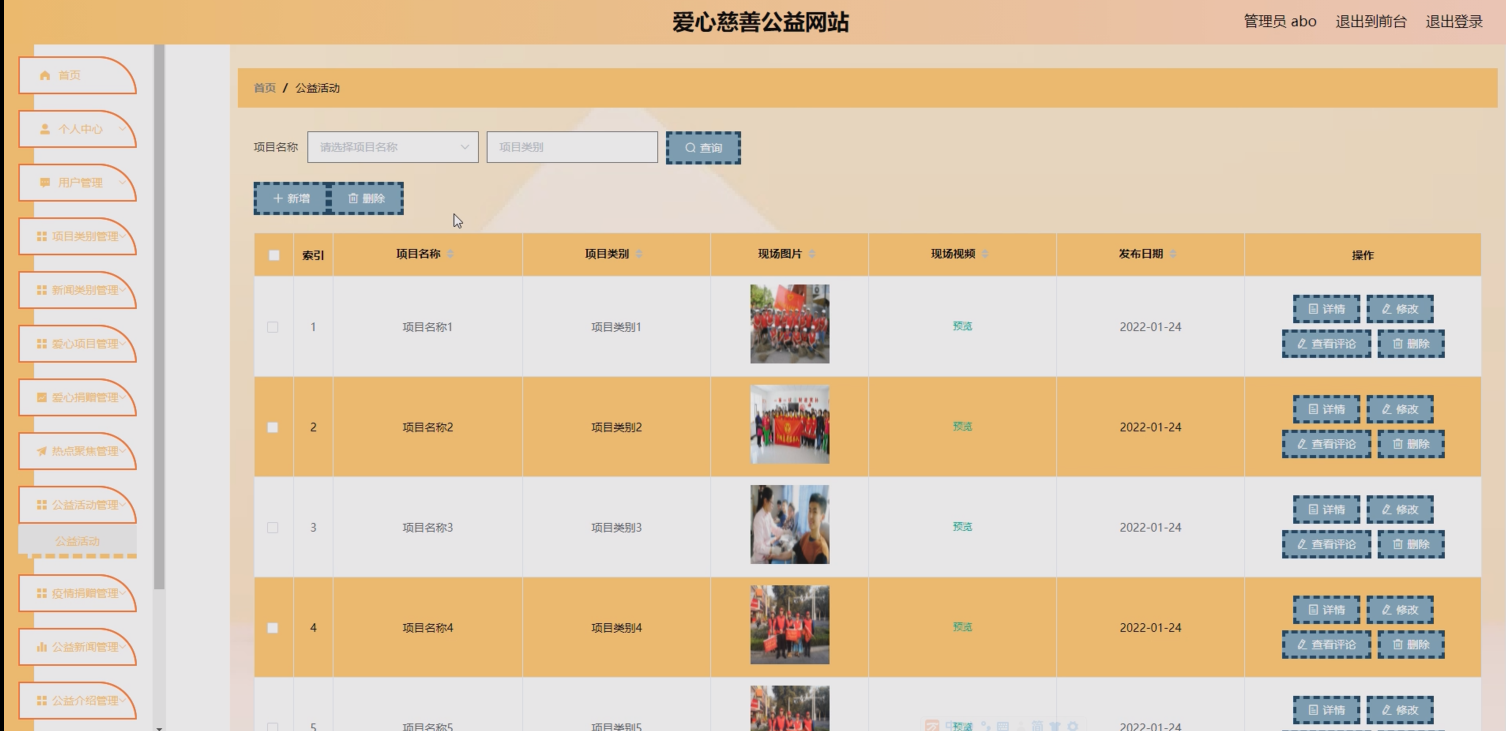Click the sidebar vertical scrollbar
Image resolution: width=1506 pixels, height=731 pixels.
click(159, 316)
